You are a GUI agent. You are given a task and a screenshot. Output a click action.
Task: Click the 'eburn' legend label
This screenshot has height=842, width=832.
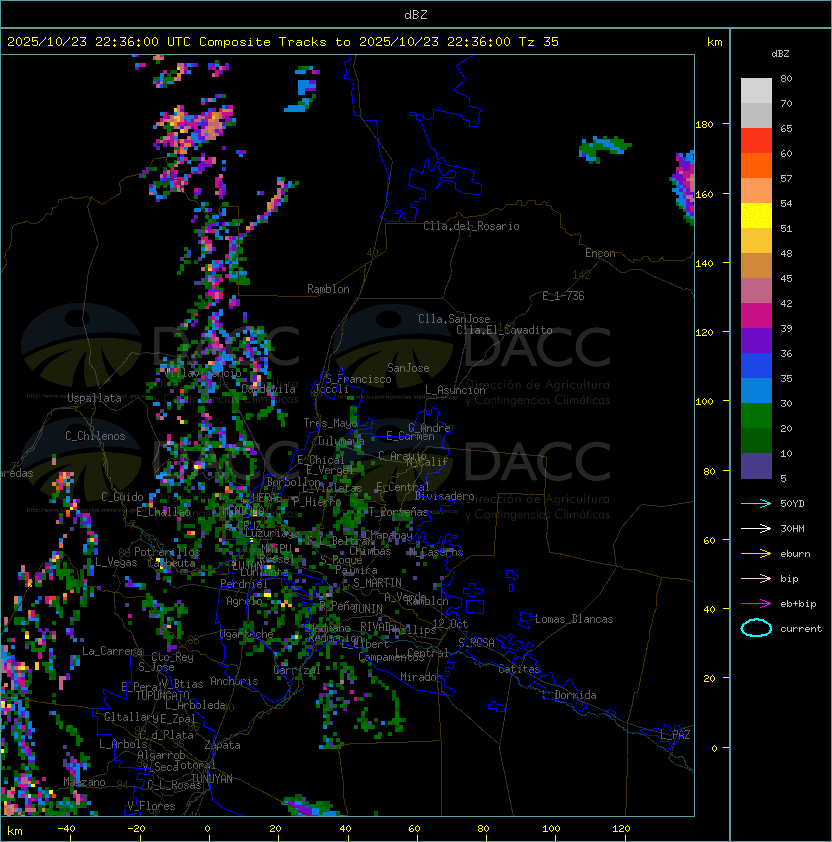[795, 554]
